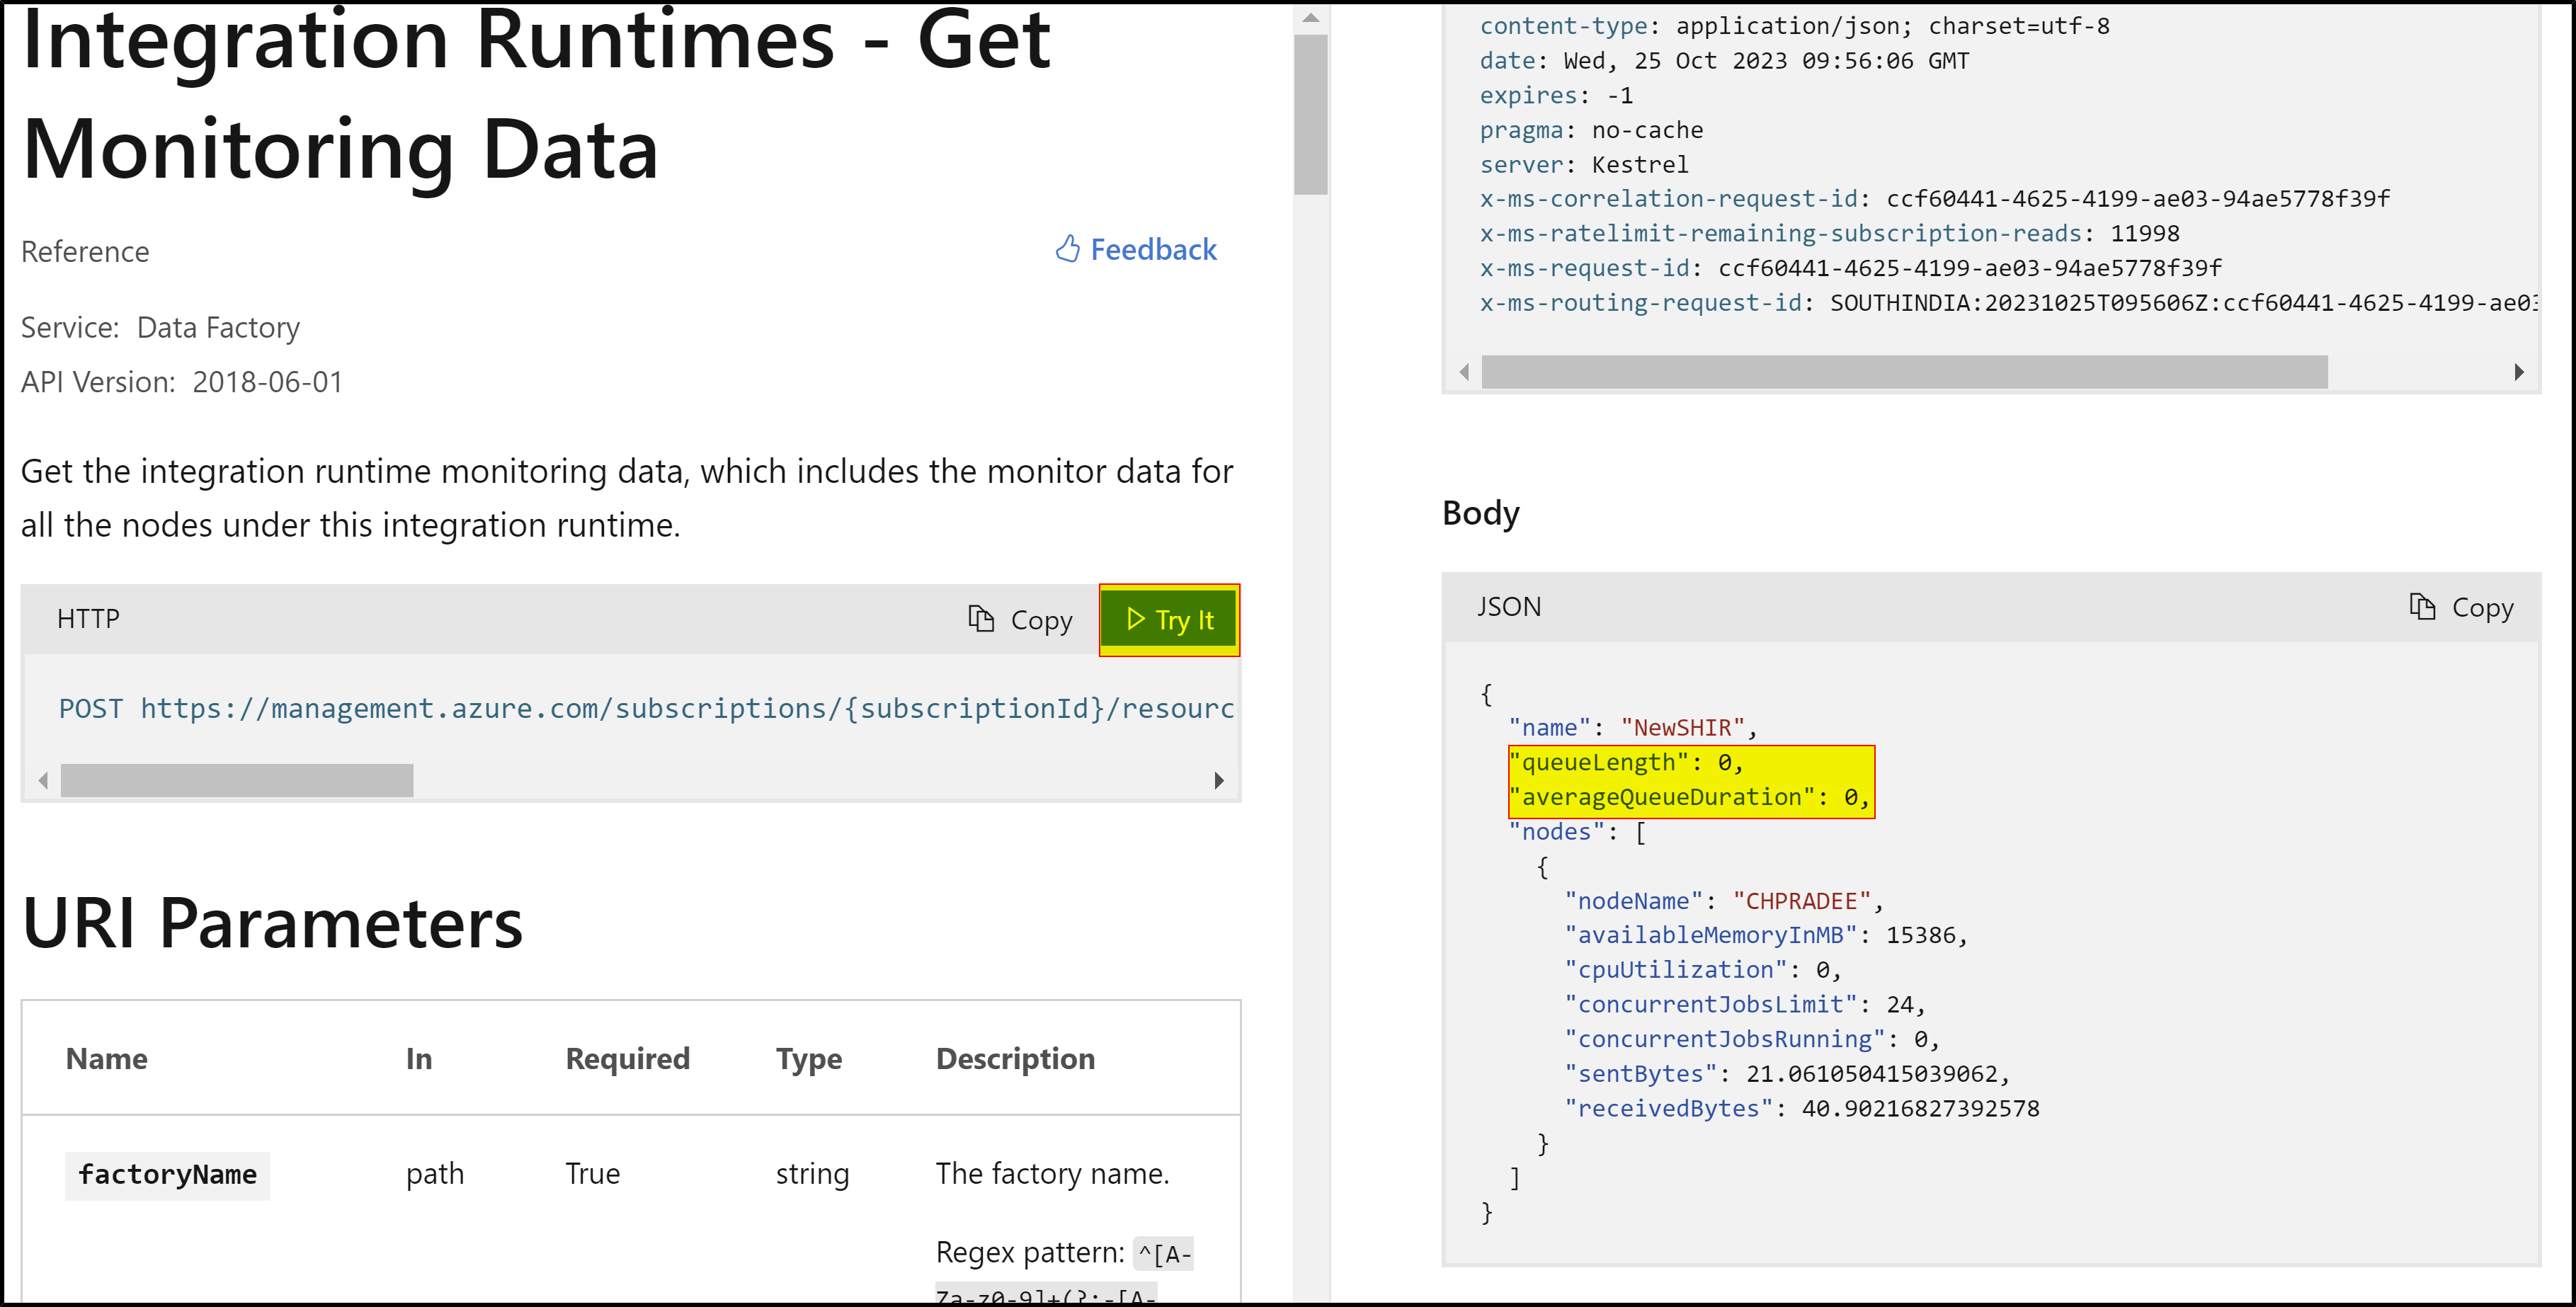Viewport: 2576px width, 1307px height.
Task: Click the "sentBytes" value line
Action: tap(1787, 1074)
